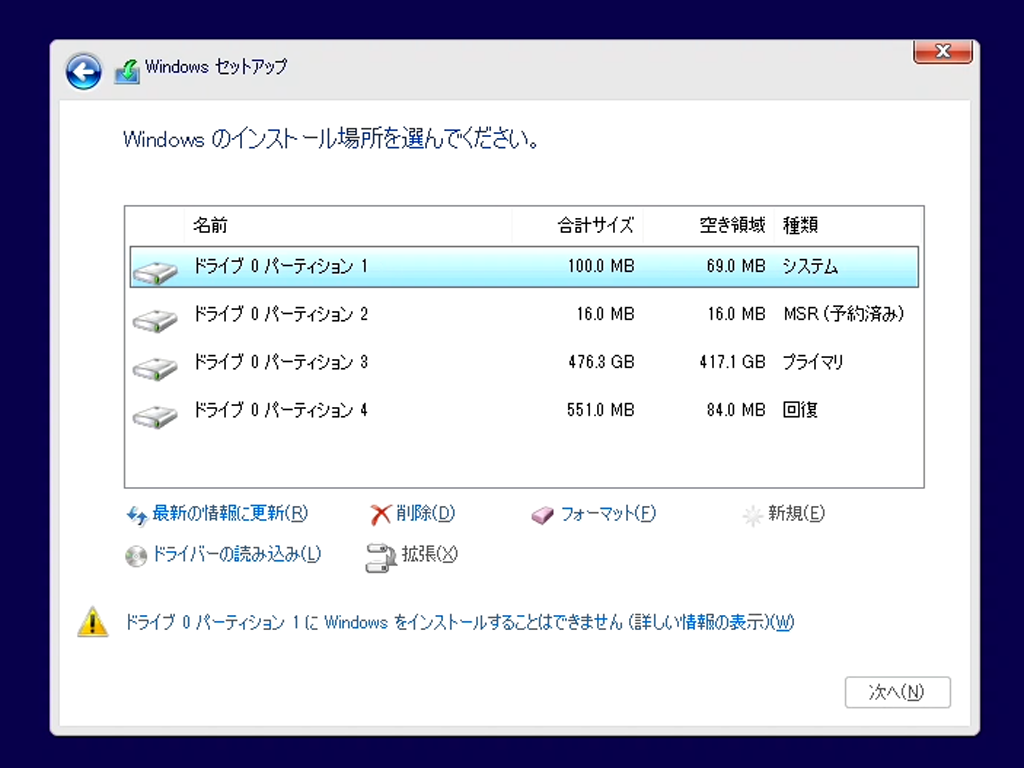Viewport: 1024px width, 768px height.
Task: Click drive icon for パーティション 3
Action: [155, 368]
